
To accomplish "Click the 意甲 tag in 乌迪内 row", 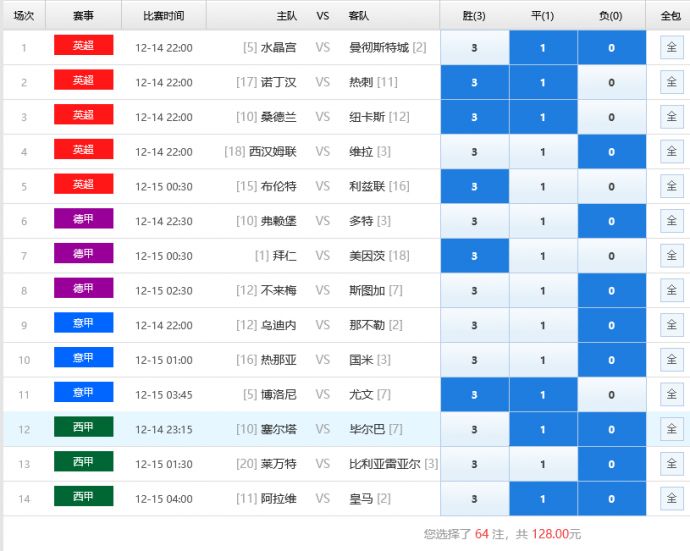I will coord(84,324).
